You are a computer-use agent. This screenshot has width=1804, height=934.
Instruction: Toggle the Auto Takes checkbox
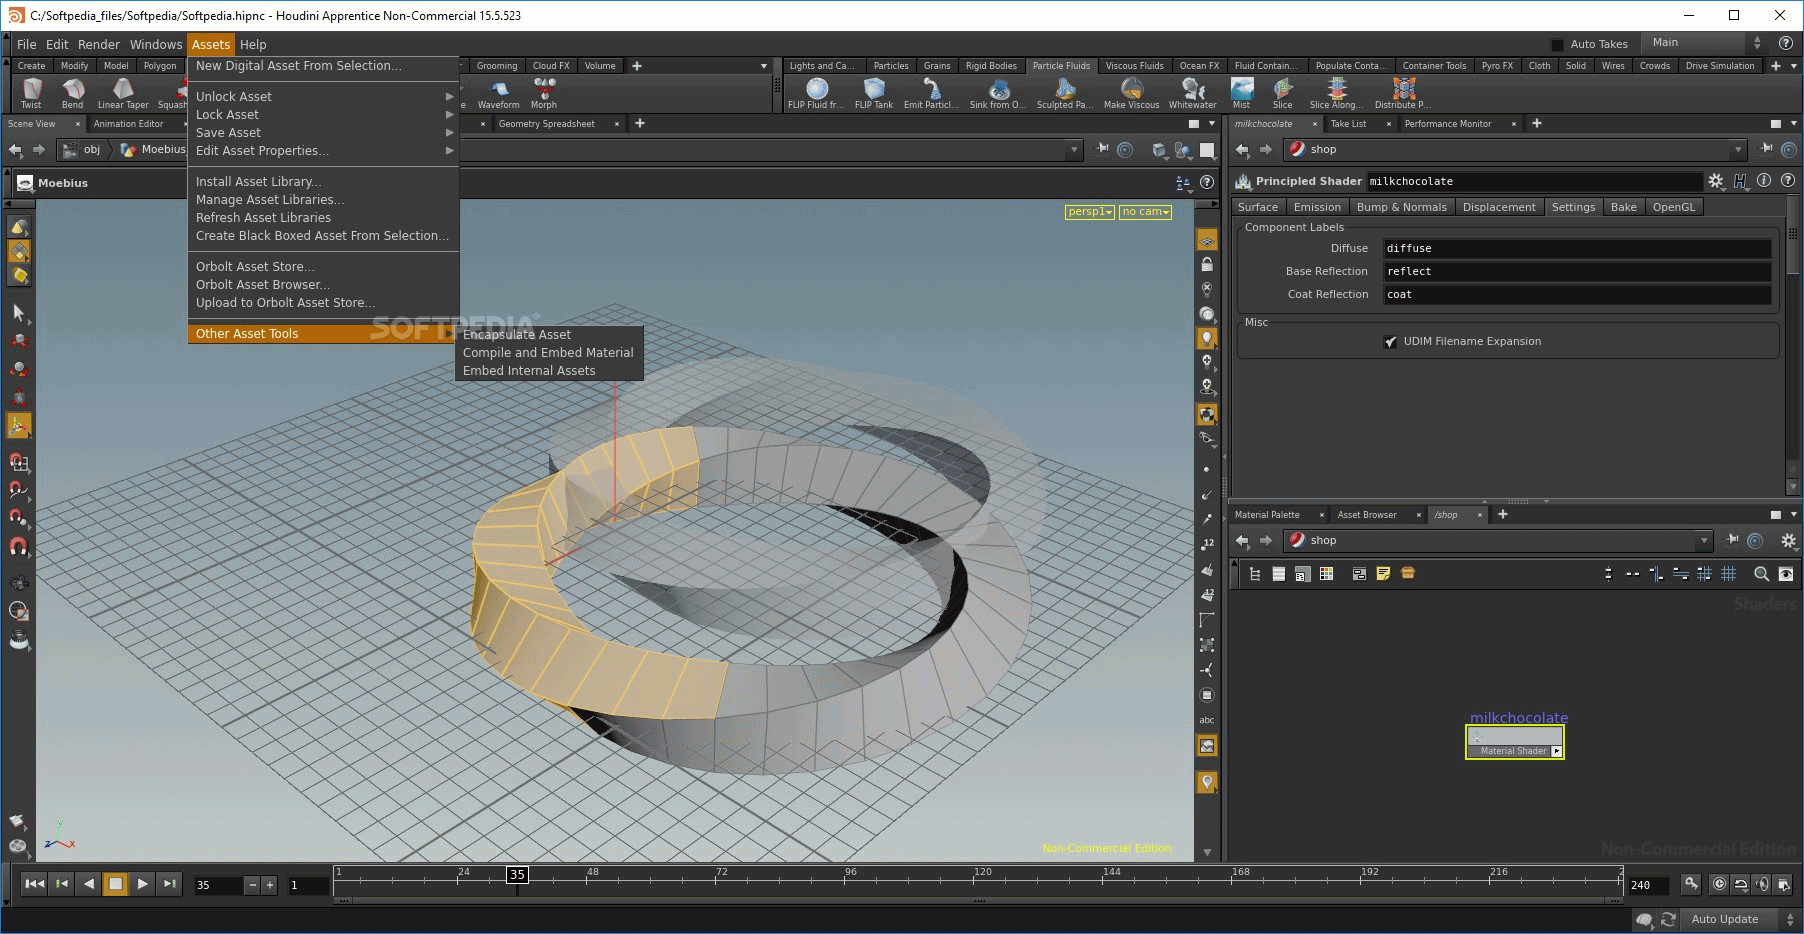point(1557,44)
